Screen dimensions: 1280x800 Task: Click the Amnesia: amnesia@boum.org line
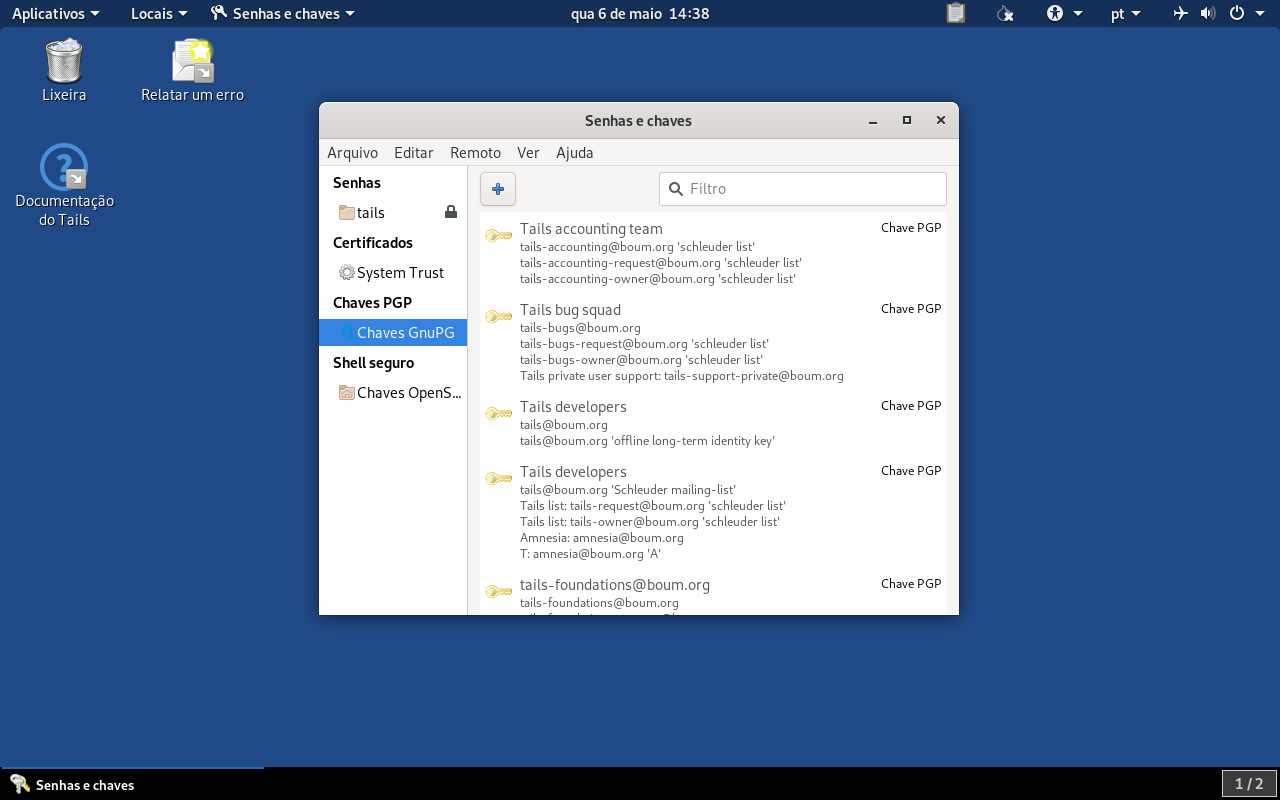tap(602, 538)
